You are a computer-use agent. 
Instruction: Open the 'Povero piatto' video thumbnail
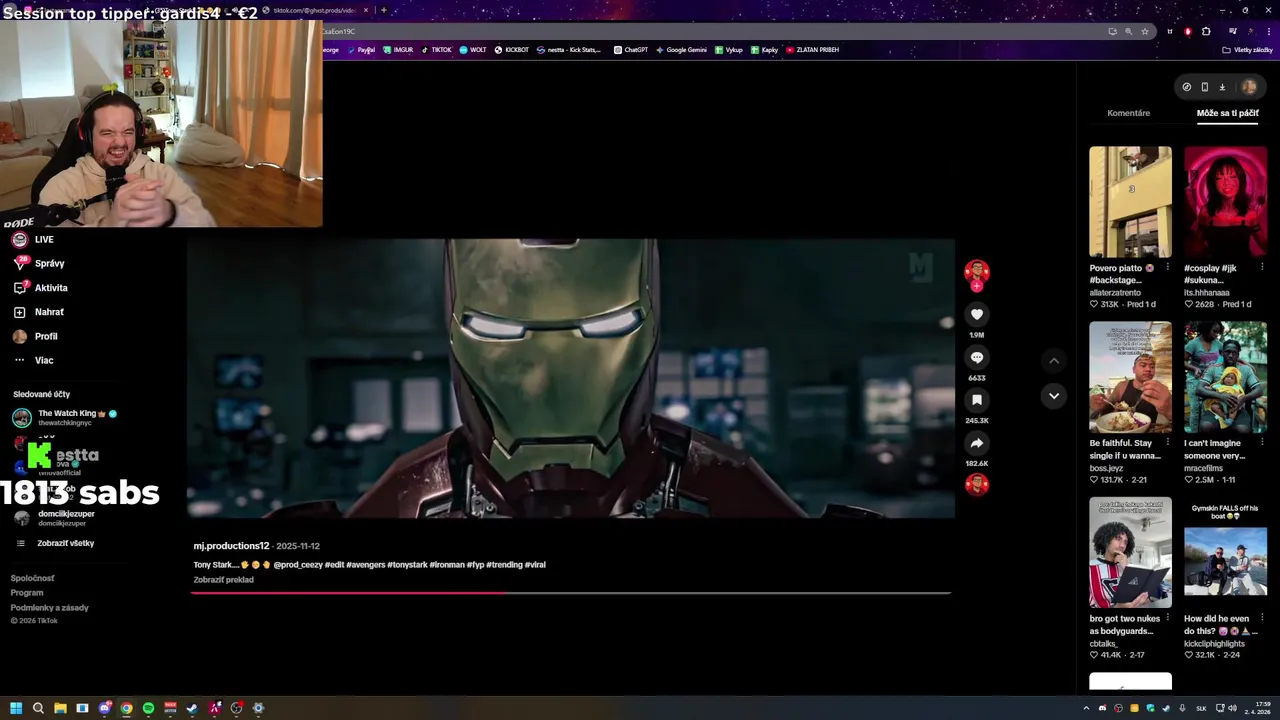(1130, 202)
